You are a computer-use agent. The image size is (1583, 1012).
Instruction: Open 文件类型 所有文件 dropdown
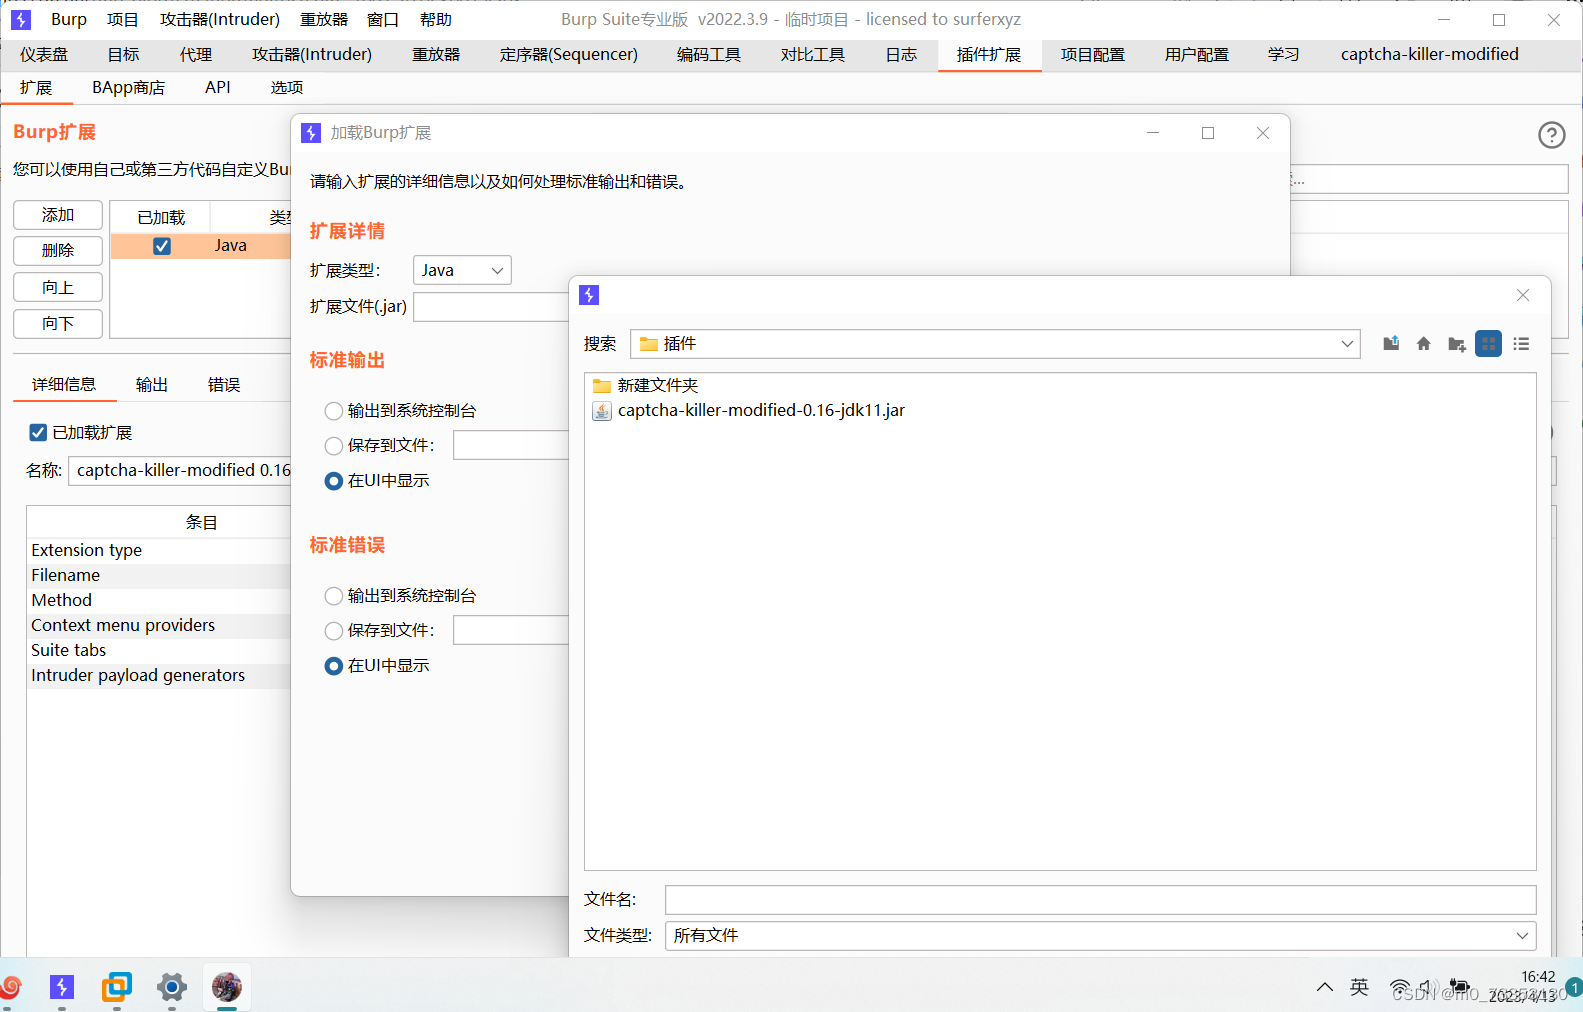[1100, 936]
